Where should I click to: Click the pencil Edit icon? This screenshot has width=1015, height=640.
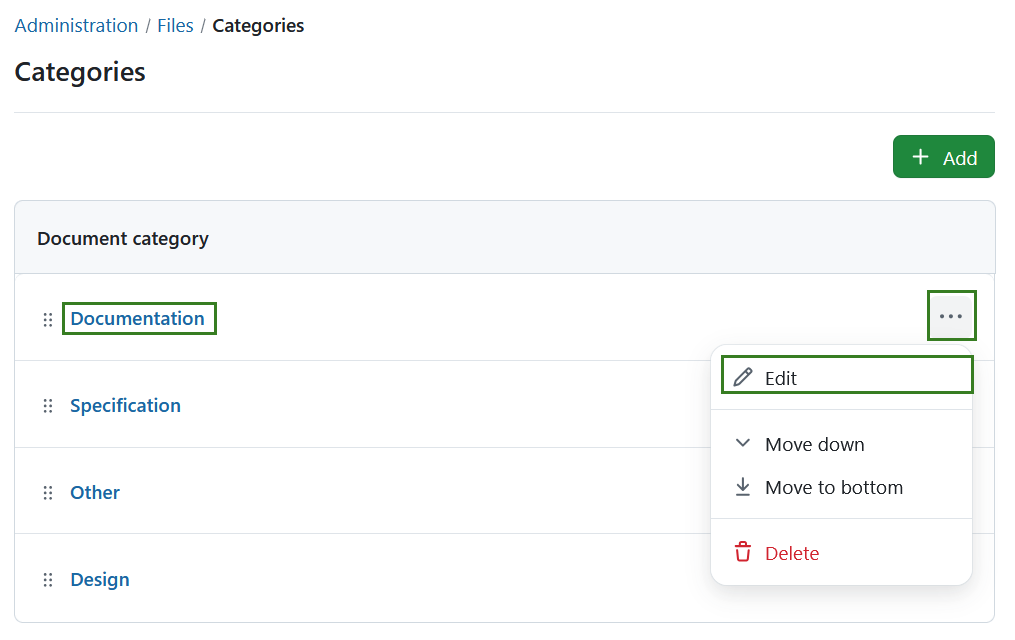point(743,376)
